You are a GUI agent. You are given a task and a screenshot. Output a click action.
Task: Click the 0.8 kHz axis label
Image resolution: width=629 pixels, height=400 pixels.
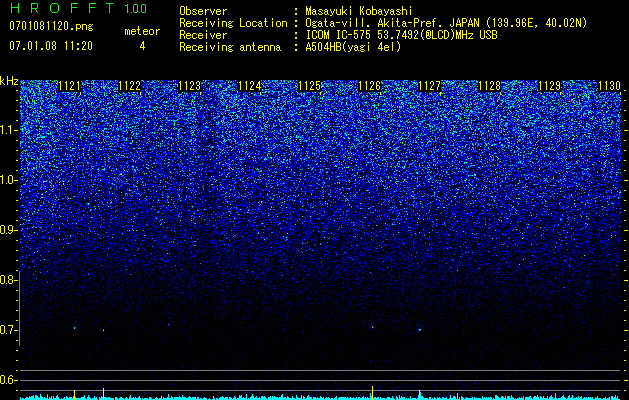[9, 280]
